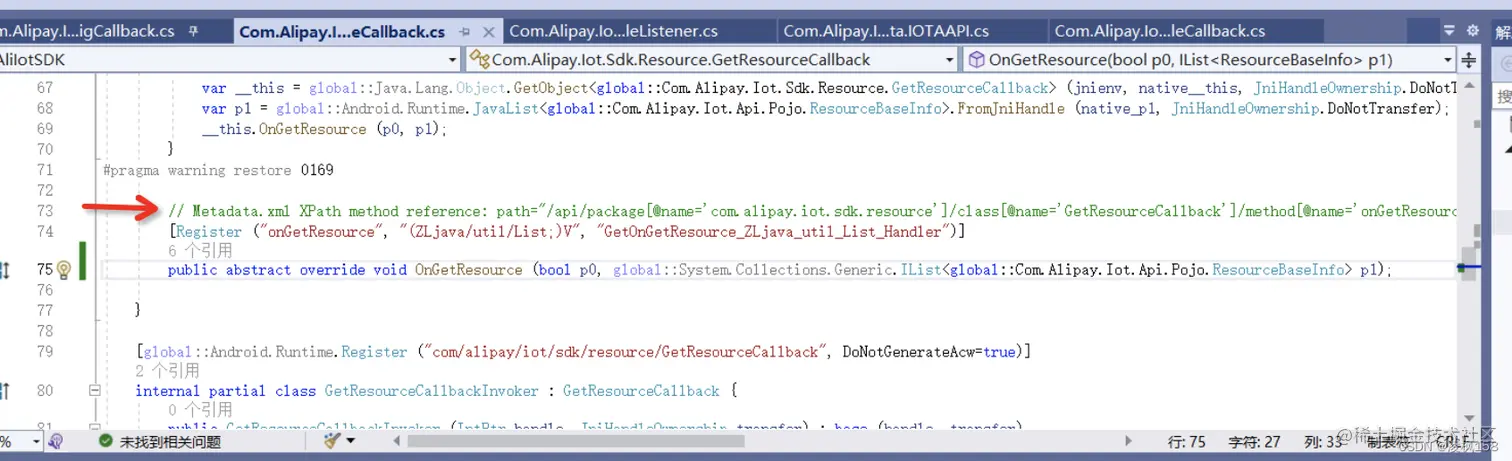Click the green check no-issues status icon
Viewport: 1512px width, 461px height.
tap(106, 441)
